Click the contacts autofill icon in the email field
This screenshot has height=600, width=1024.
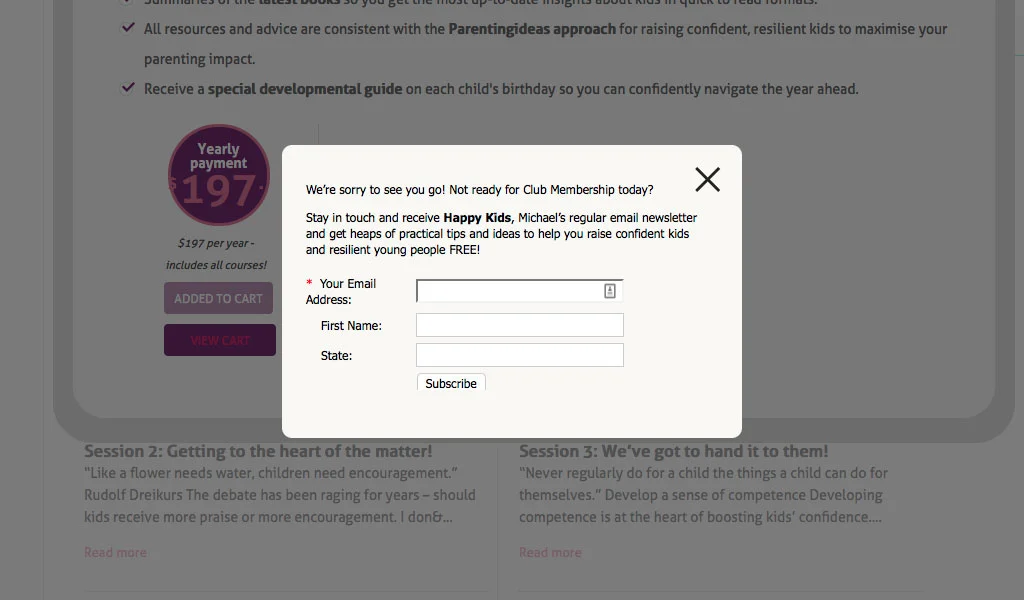pyautogui.click(x=610, y=291)
